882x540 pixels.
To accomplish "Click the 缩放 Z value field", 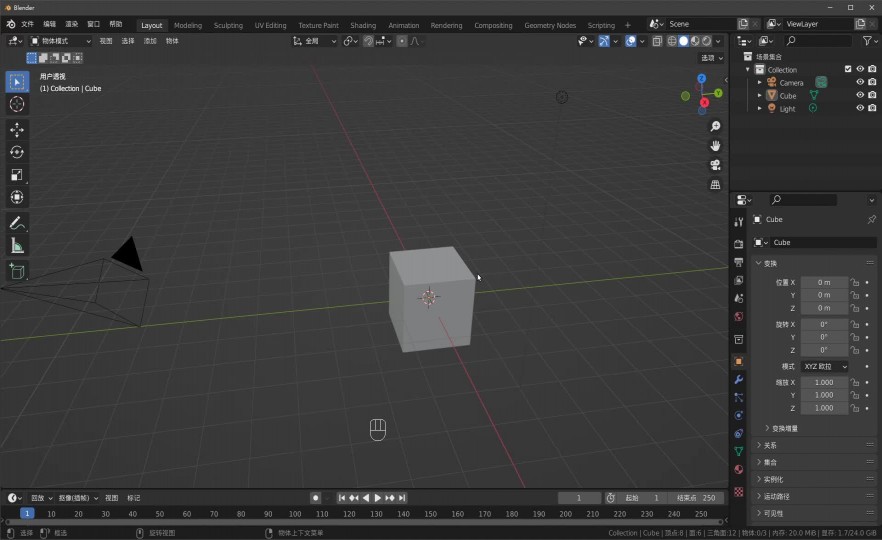I will pyautogui.click(x=824, y=408).
